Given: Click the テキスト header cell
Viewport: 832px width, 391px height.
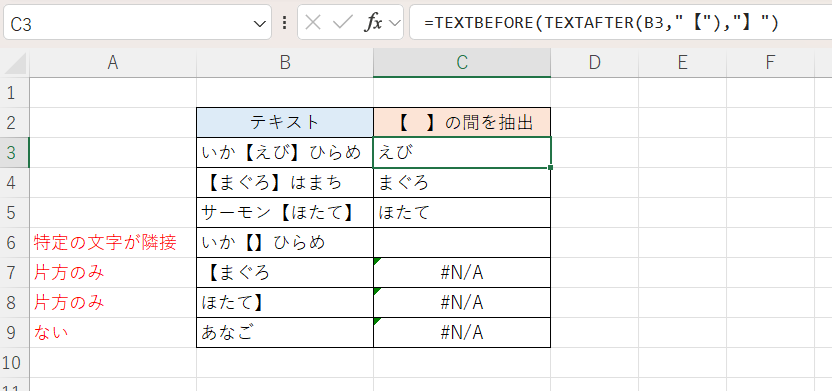Looking at the screenshot, I should [x=285, y=123].
